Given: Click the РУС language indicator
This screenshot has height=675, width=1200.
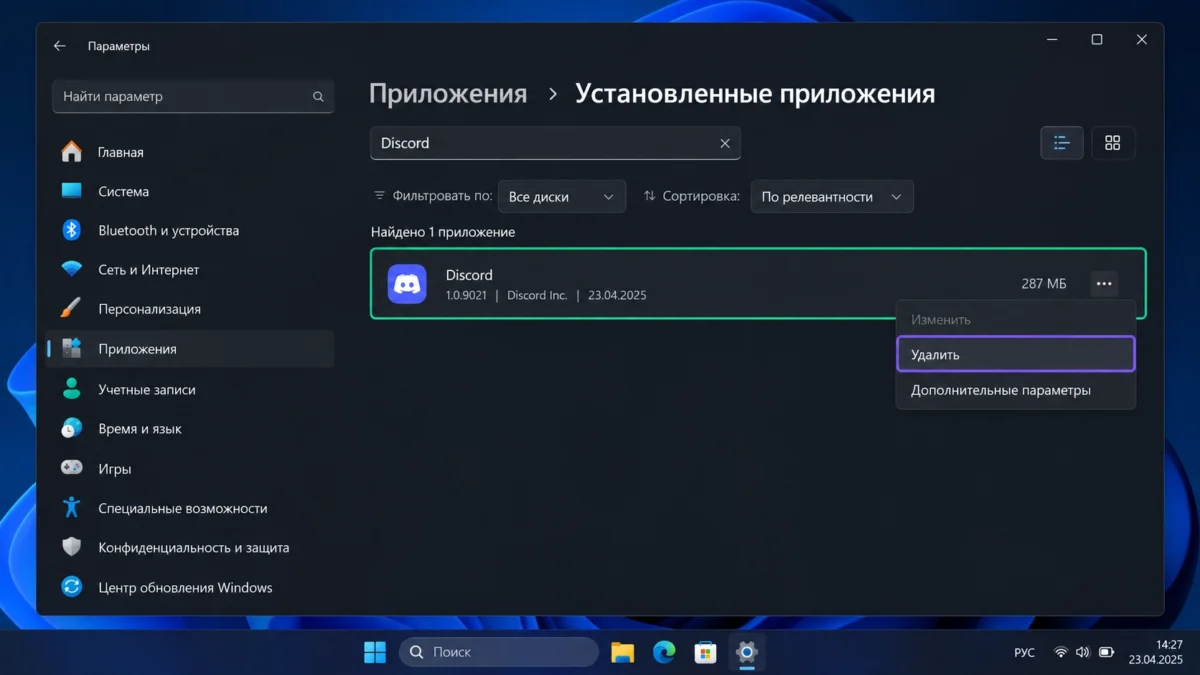Looking at the screenshot, I should (1024, 652).
